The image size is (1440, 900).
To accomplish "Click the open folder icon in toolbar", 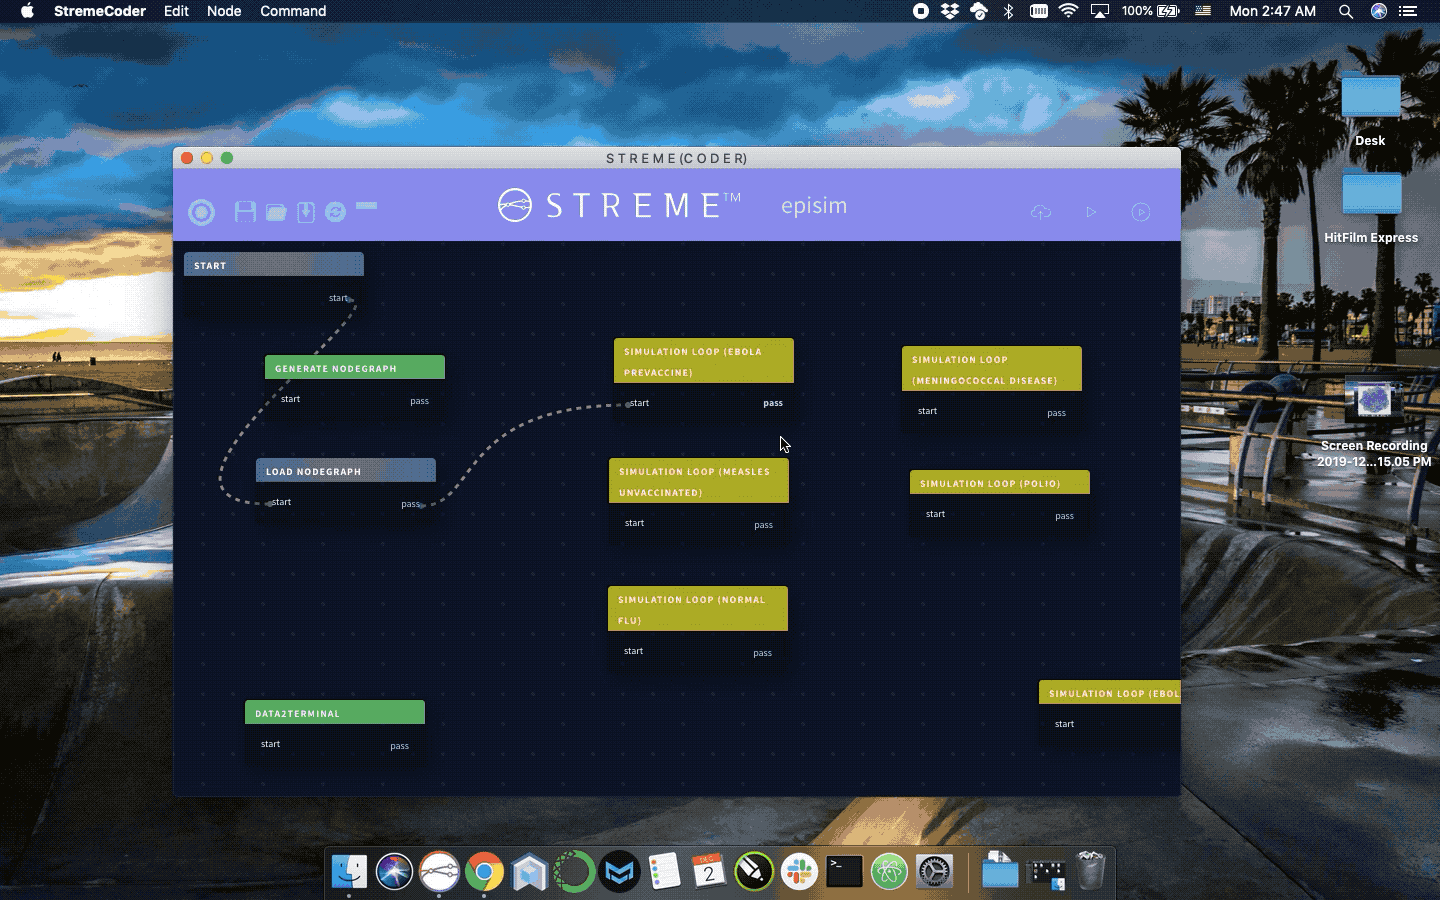I will [276, 212].
